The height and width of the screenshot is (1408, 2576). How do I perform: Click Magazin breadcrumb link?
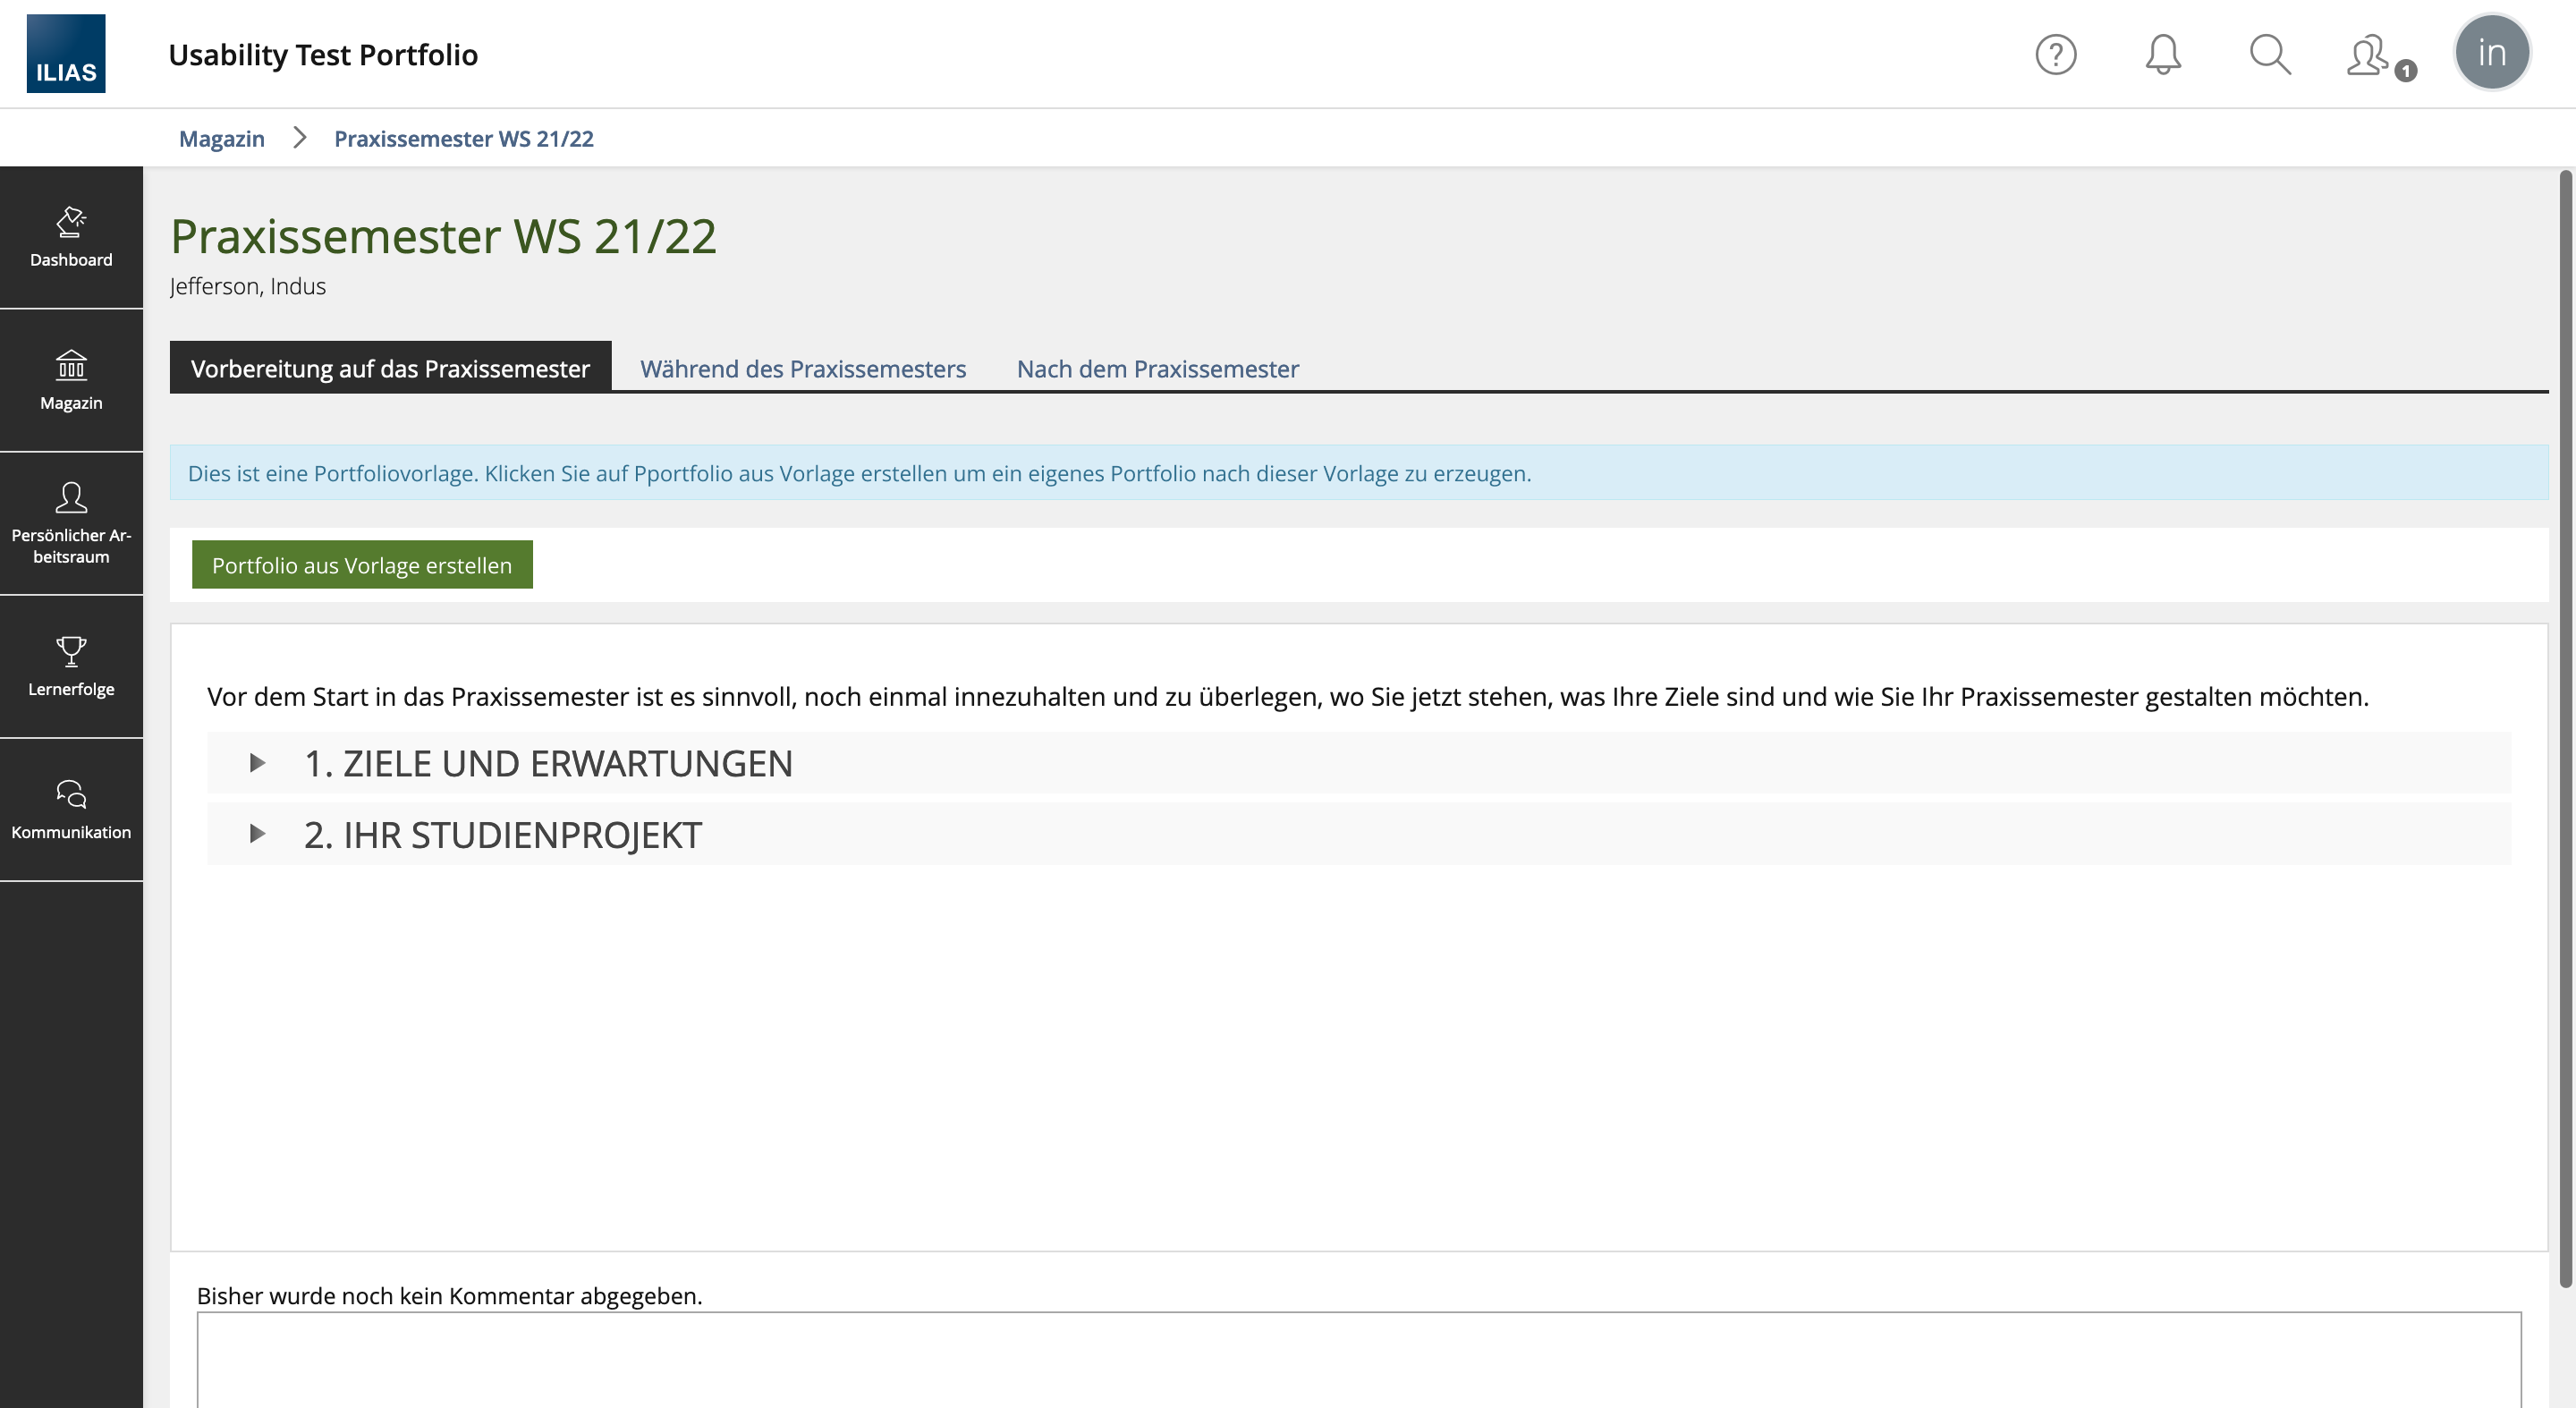pos(222,139)
